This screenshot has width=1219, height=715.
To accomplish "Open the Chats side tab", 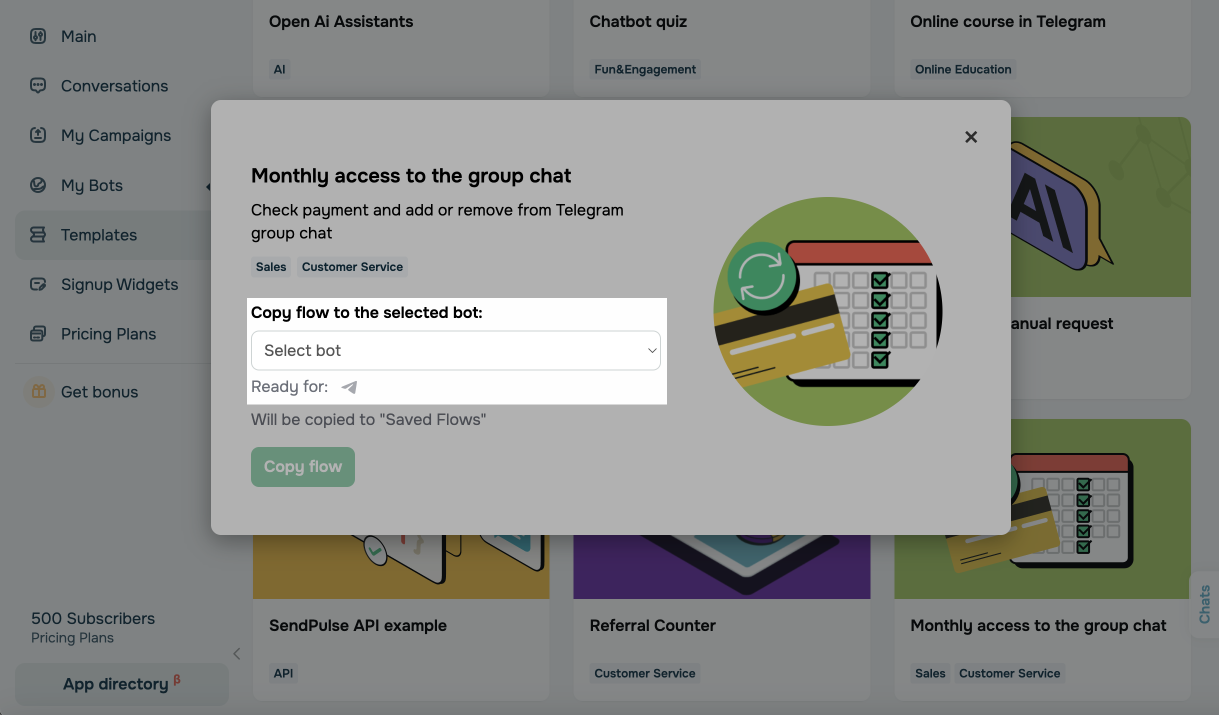I will 1205,605.
